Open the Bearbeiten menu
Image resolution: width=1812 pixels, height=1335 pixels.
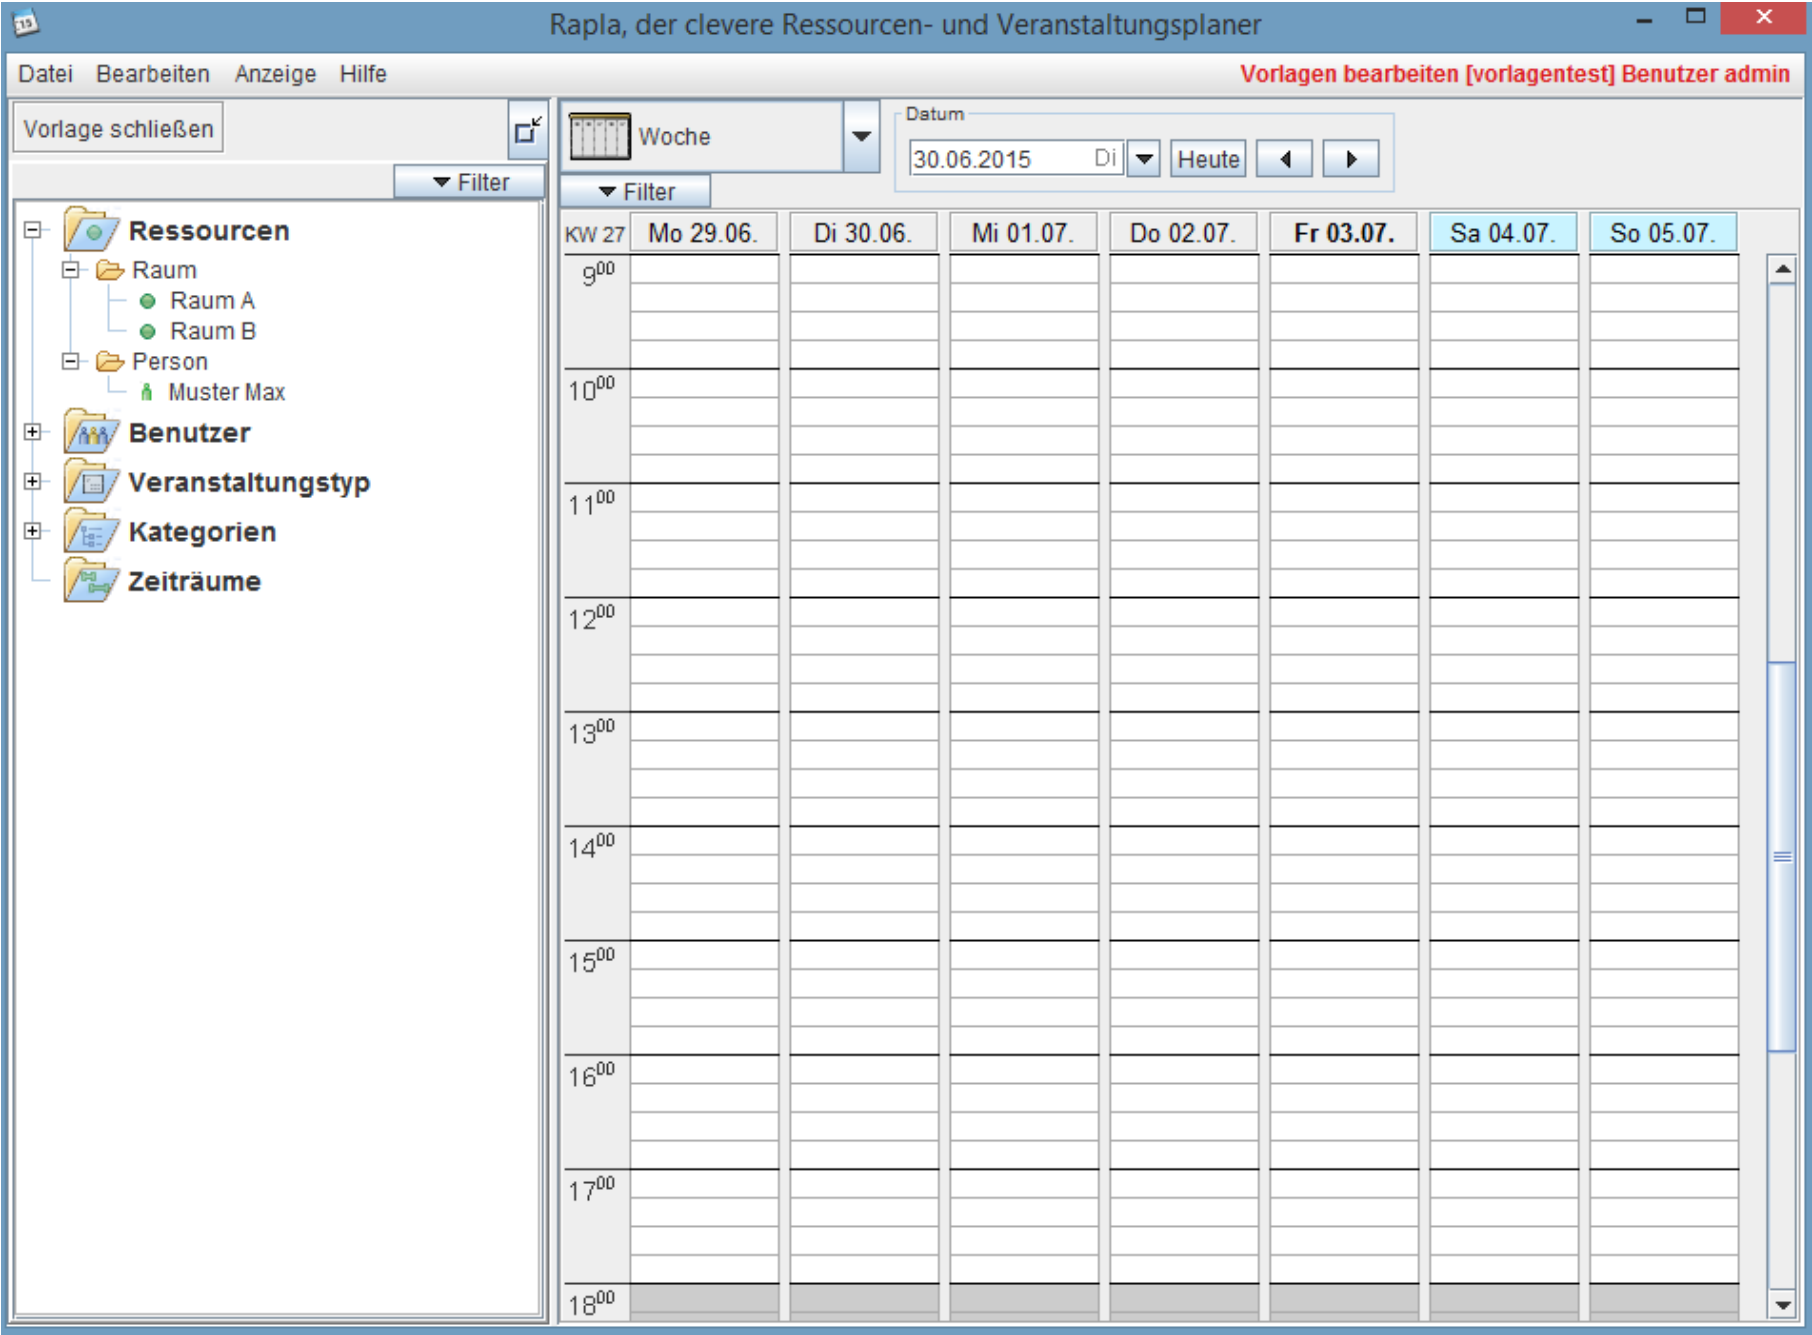153,74
